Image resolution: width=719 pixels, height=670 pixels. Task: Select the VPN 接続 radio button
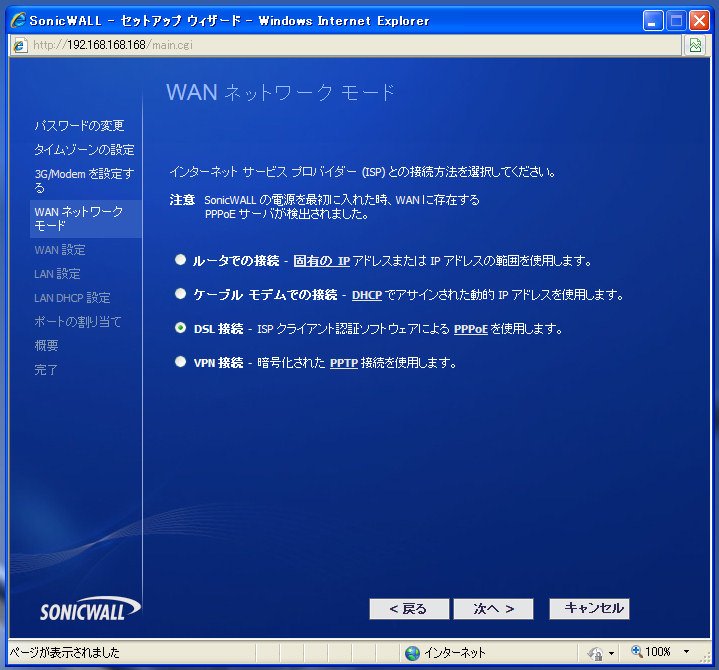click(180, 362)
